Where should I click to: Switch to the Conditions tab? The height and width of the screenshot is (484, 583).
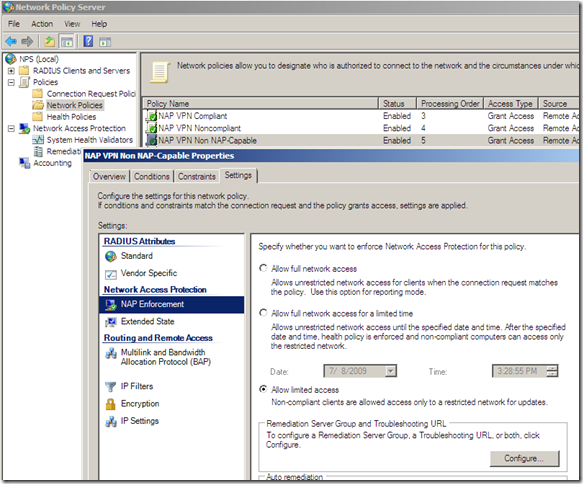[x=152, y=176]
